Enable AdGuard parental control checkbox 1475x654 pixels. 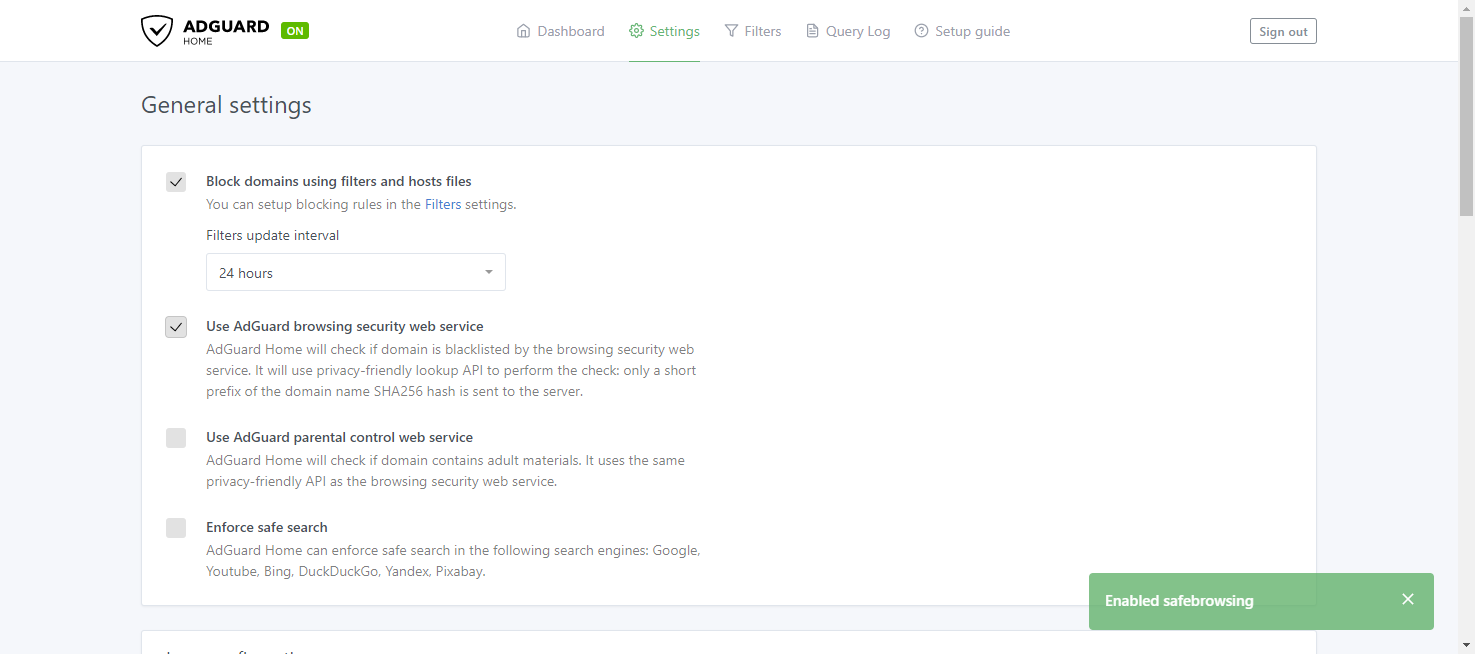tap(176, 438)
